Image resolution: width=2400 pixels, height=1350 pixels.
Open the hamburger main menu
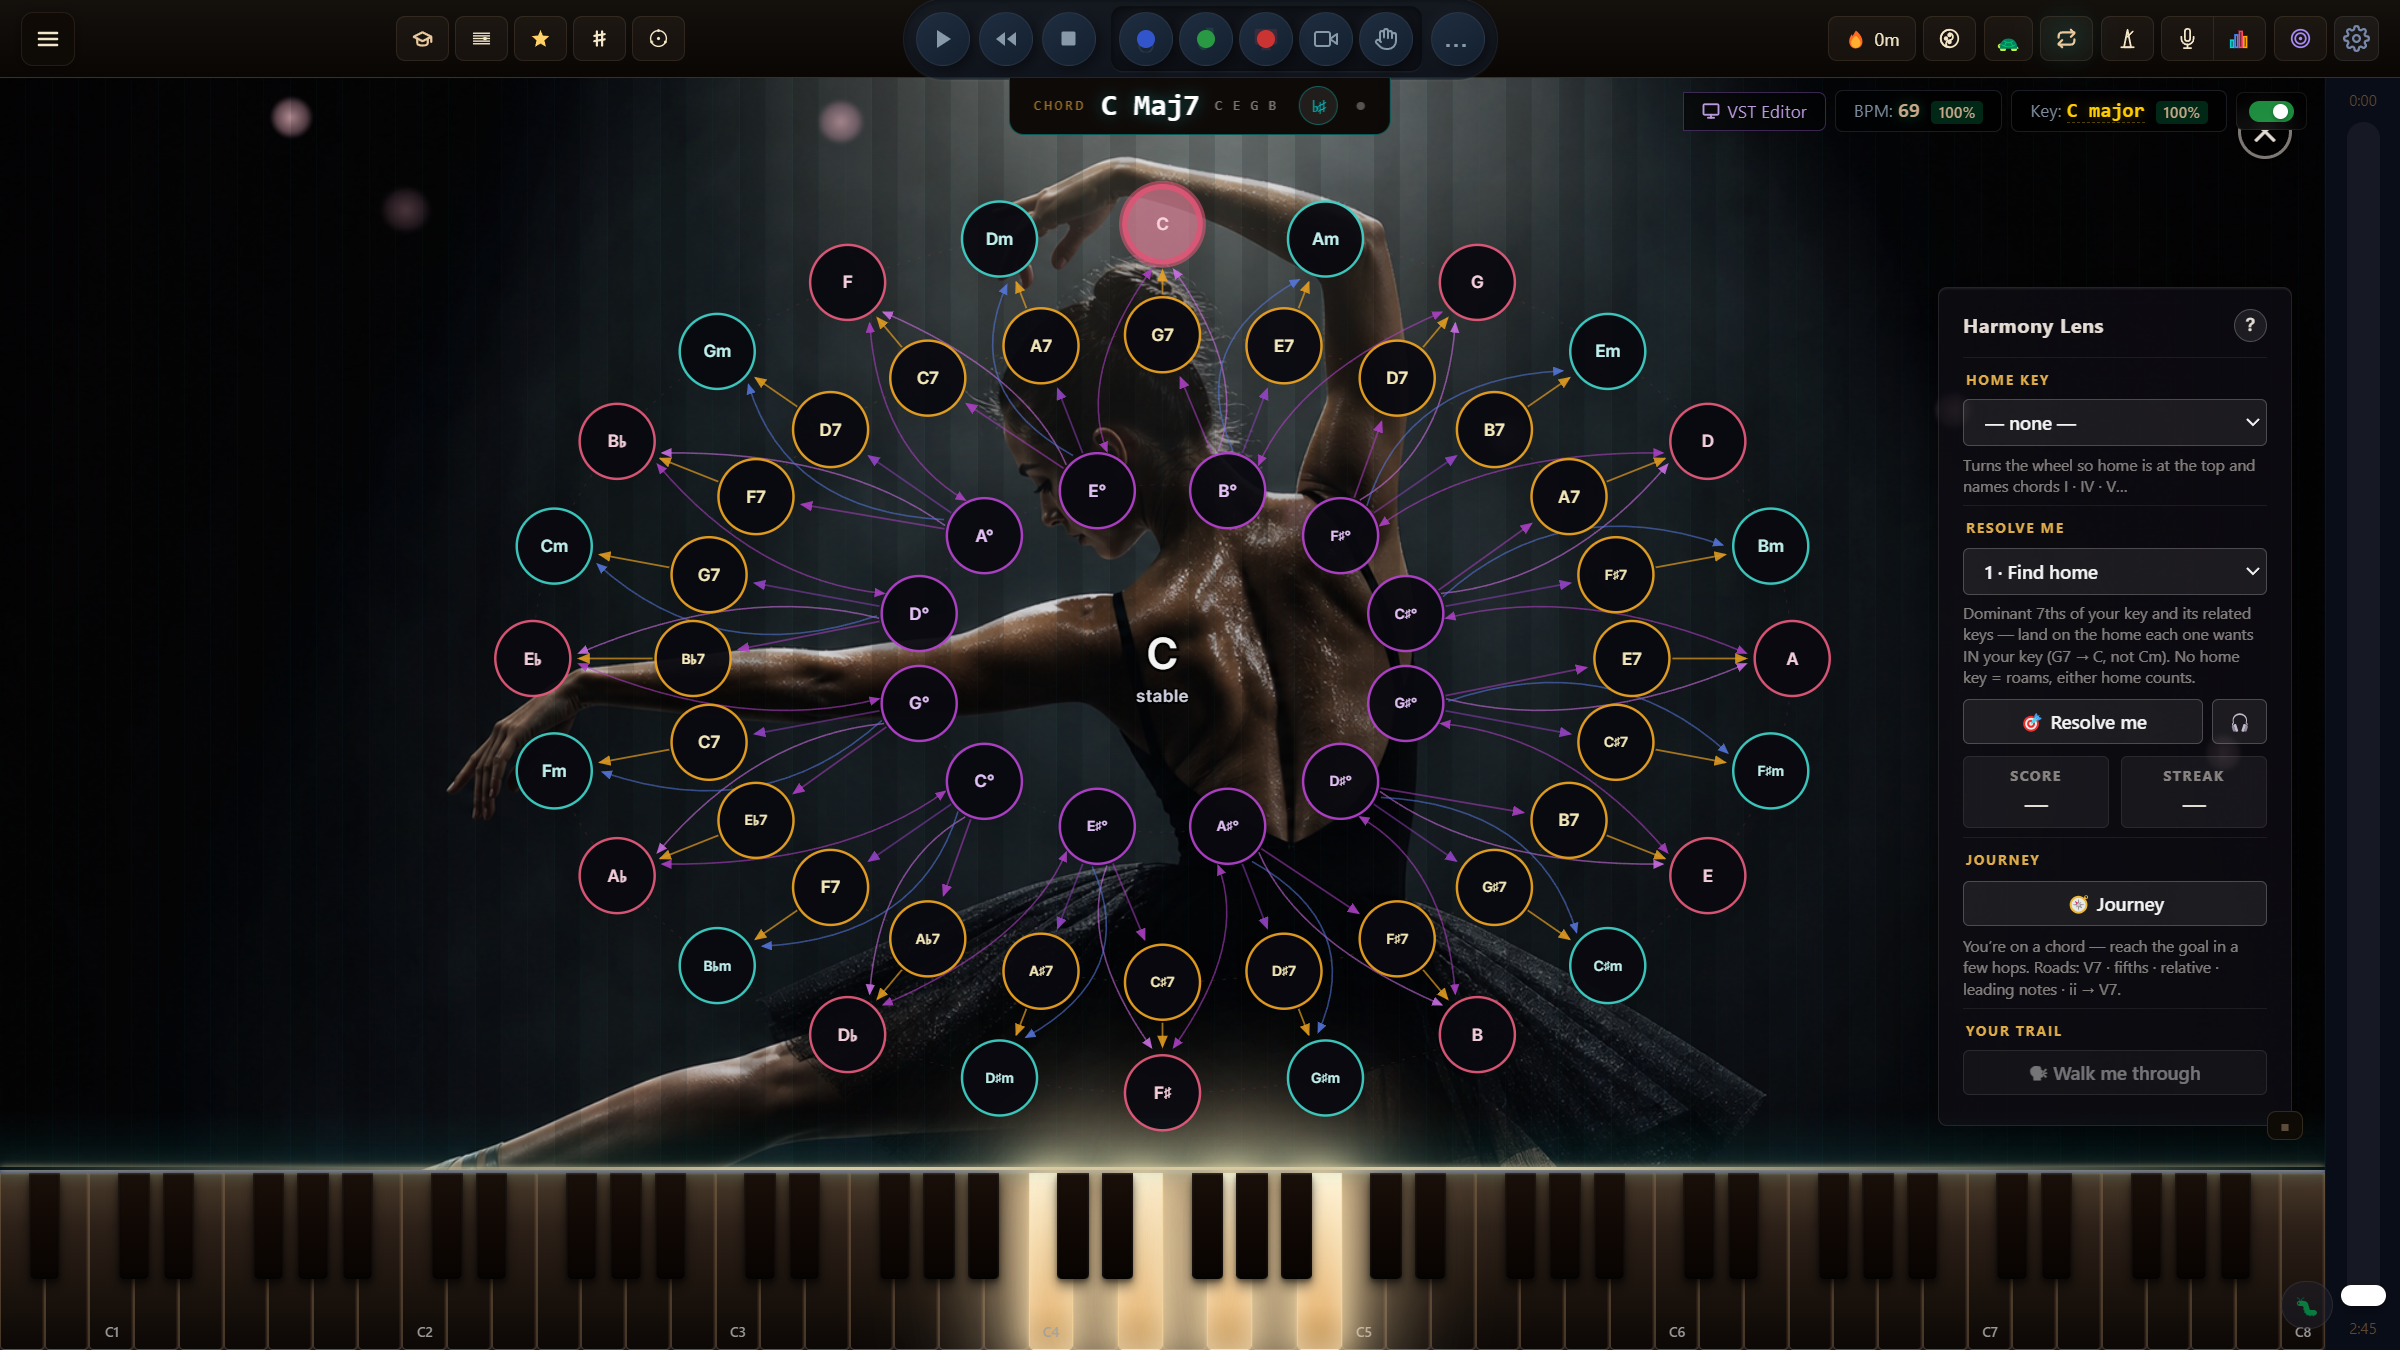tap(47, 39)
